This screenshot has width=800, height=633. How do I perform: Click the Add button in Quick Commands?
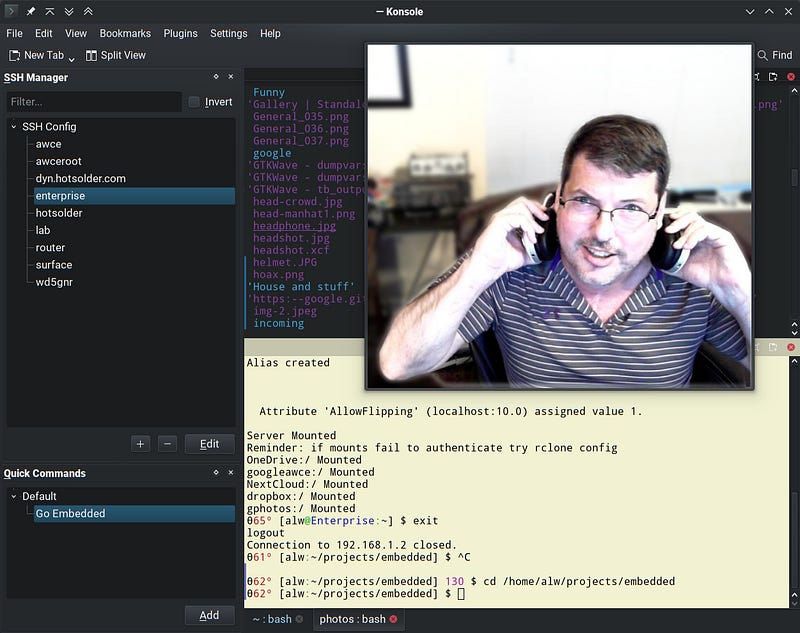tap(209, 615)
